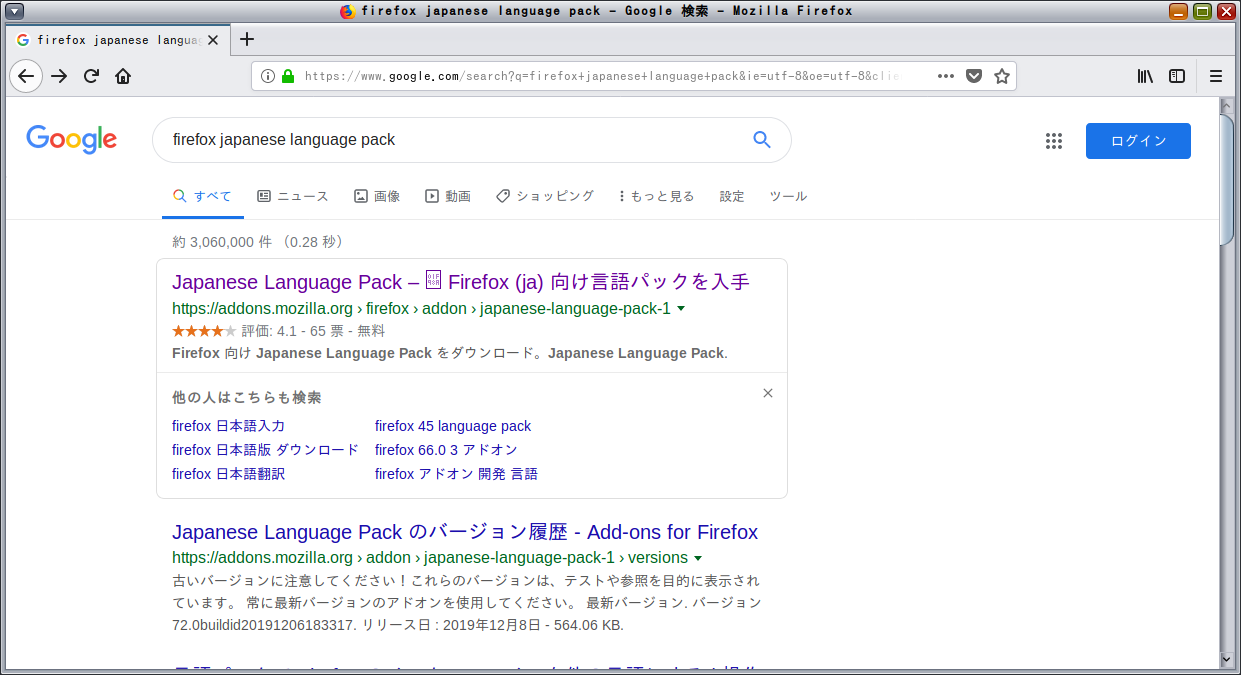Open ツール search tools
This screenshot has width=1241, height=675.
788,196
